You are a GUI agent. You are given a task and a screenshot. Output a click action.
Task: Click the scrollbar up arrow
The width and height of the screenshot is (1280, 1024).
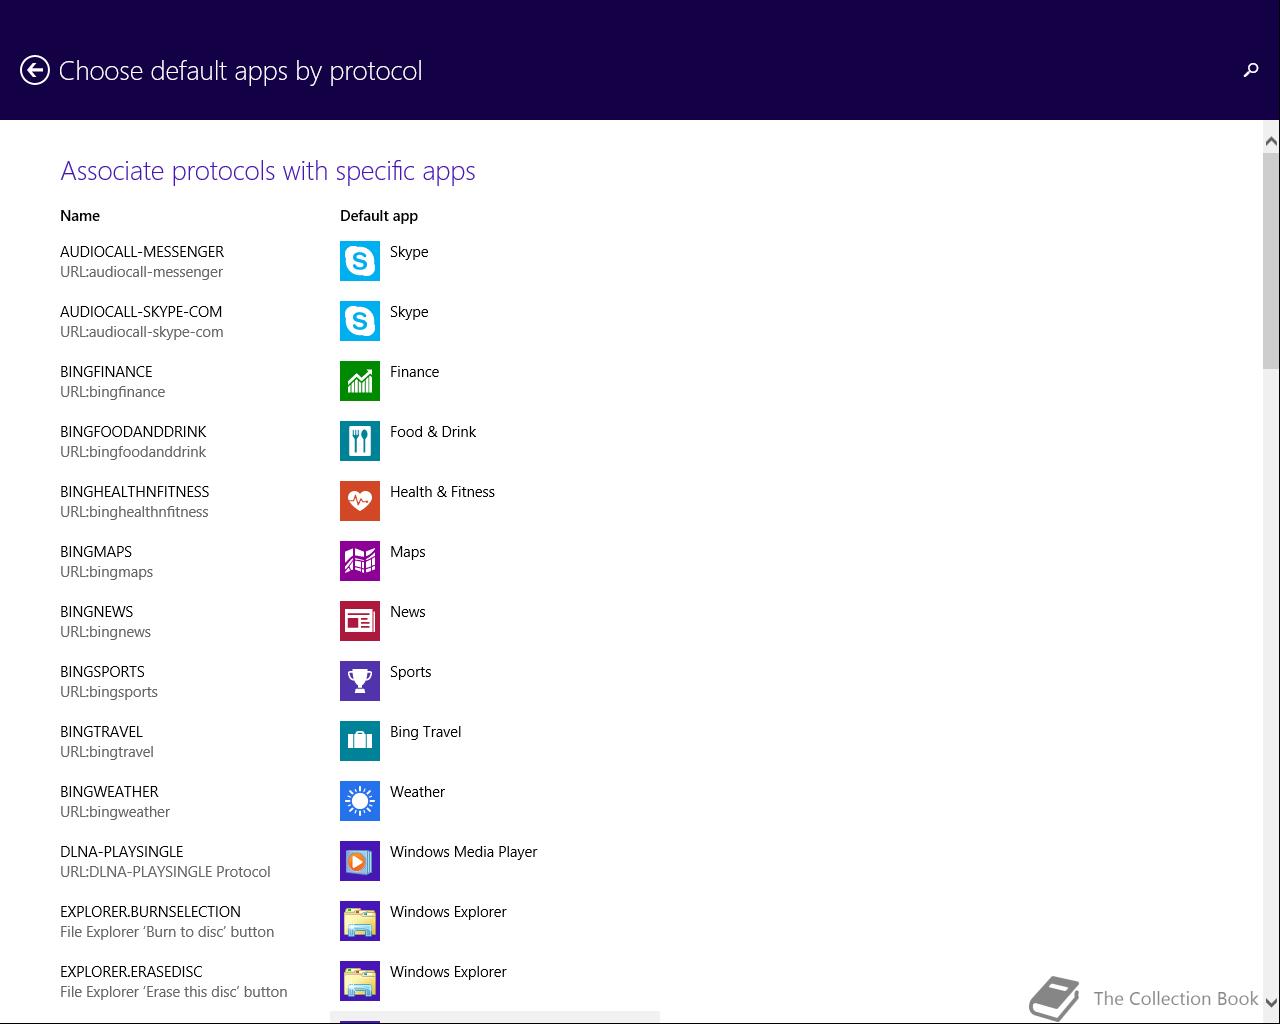pyautogui.click(x=1271, y=142)
